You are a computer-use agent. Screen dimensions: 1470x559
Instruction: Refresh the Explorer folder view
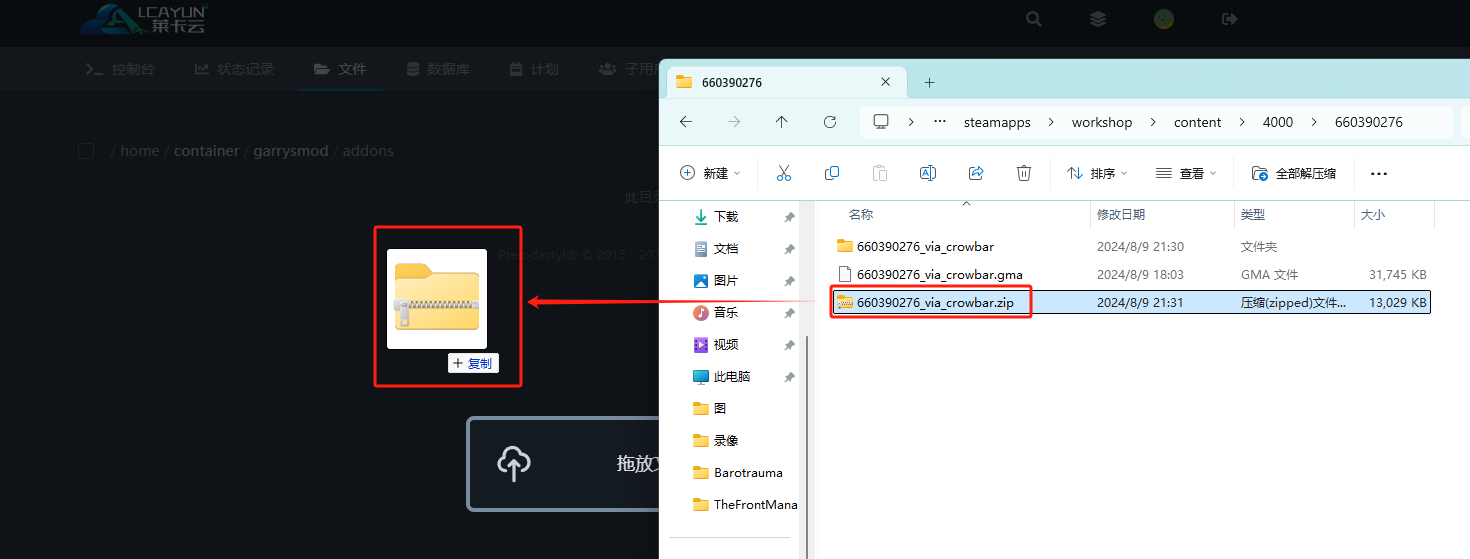coord(829,122)
